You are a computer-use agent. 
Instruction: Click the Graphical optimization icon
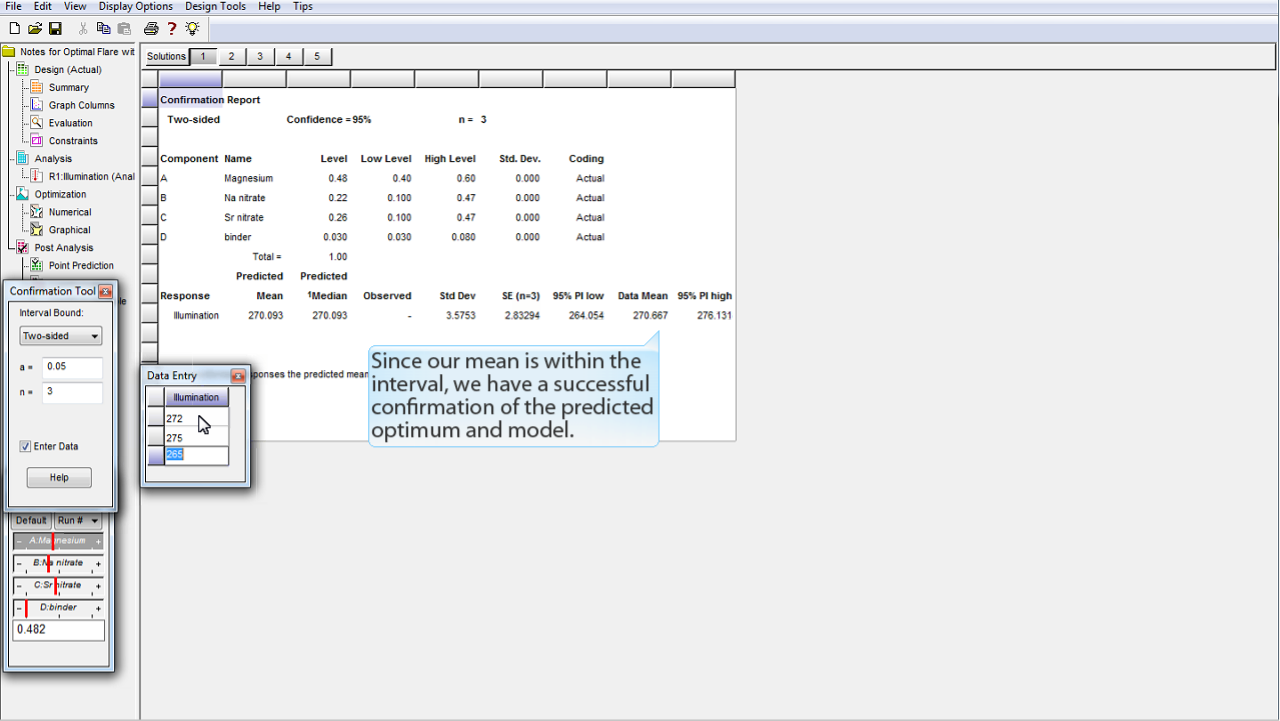(37, 230)
